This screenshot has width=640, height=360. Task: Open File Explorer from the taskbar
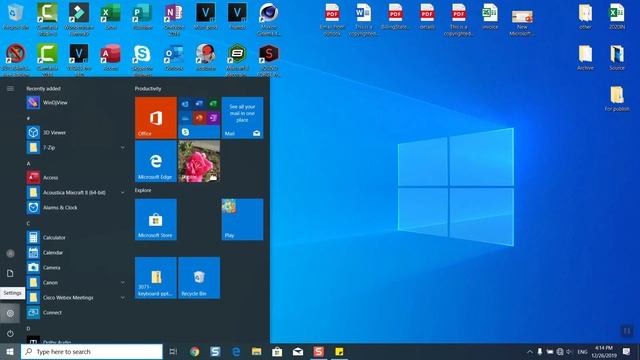(x=256, y=351)
